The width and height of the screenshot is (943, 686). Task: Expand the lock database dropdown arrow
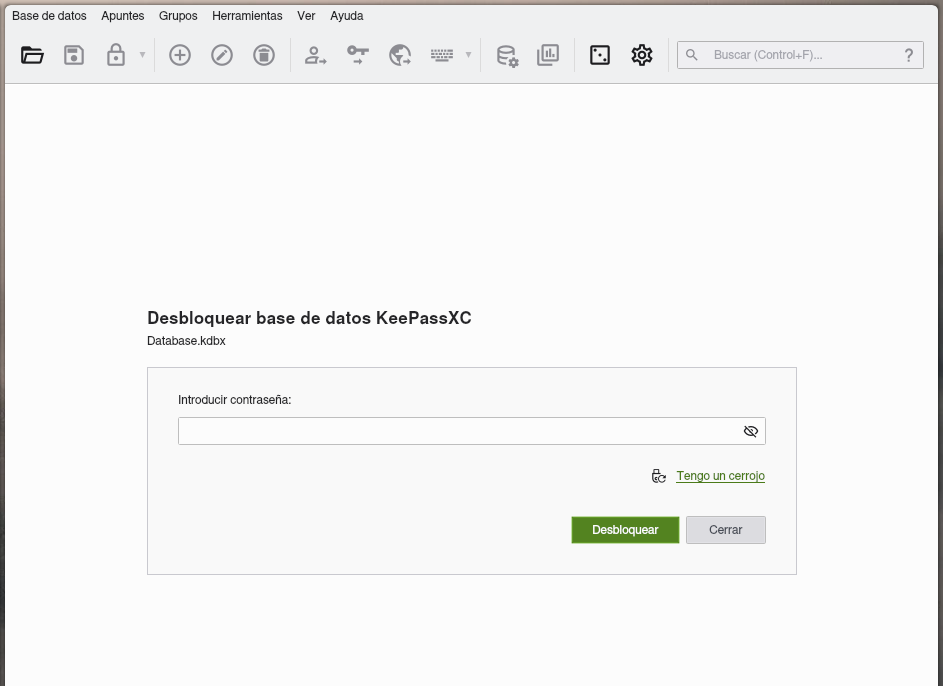pyautogui.click(x=143, y=55)
